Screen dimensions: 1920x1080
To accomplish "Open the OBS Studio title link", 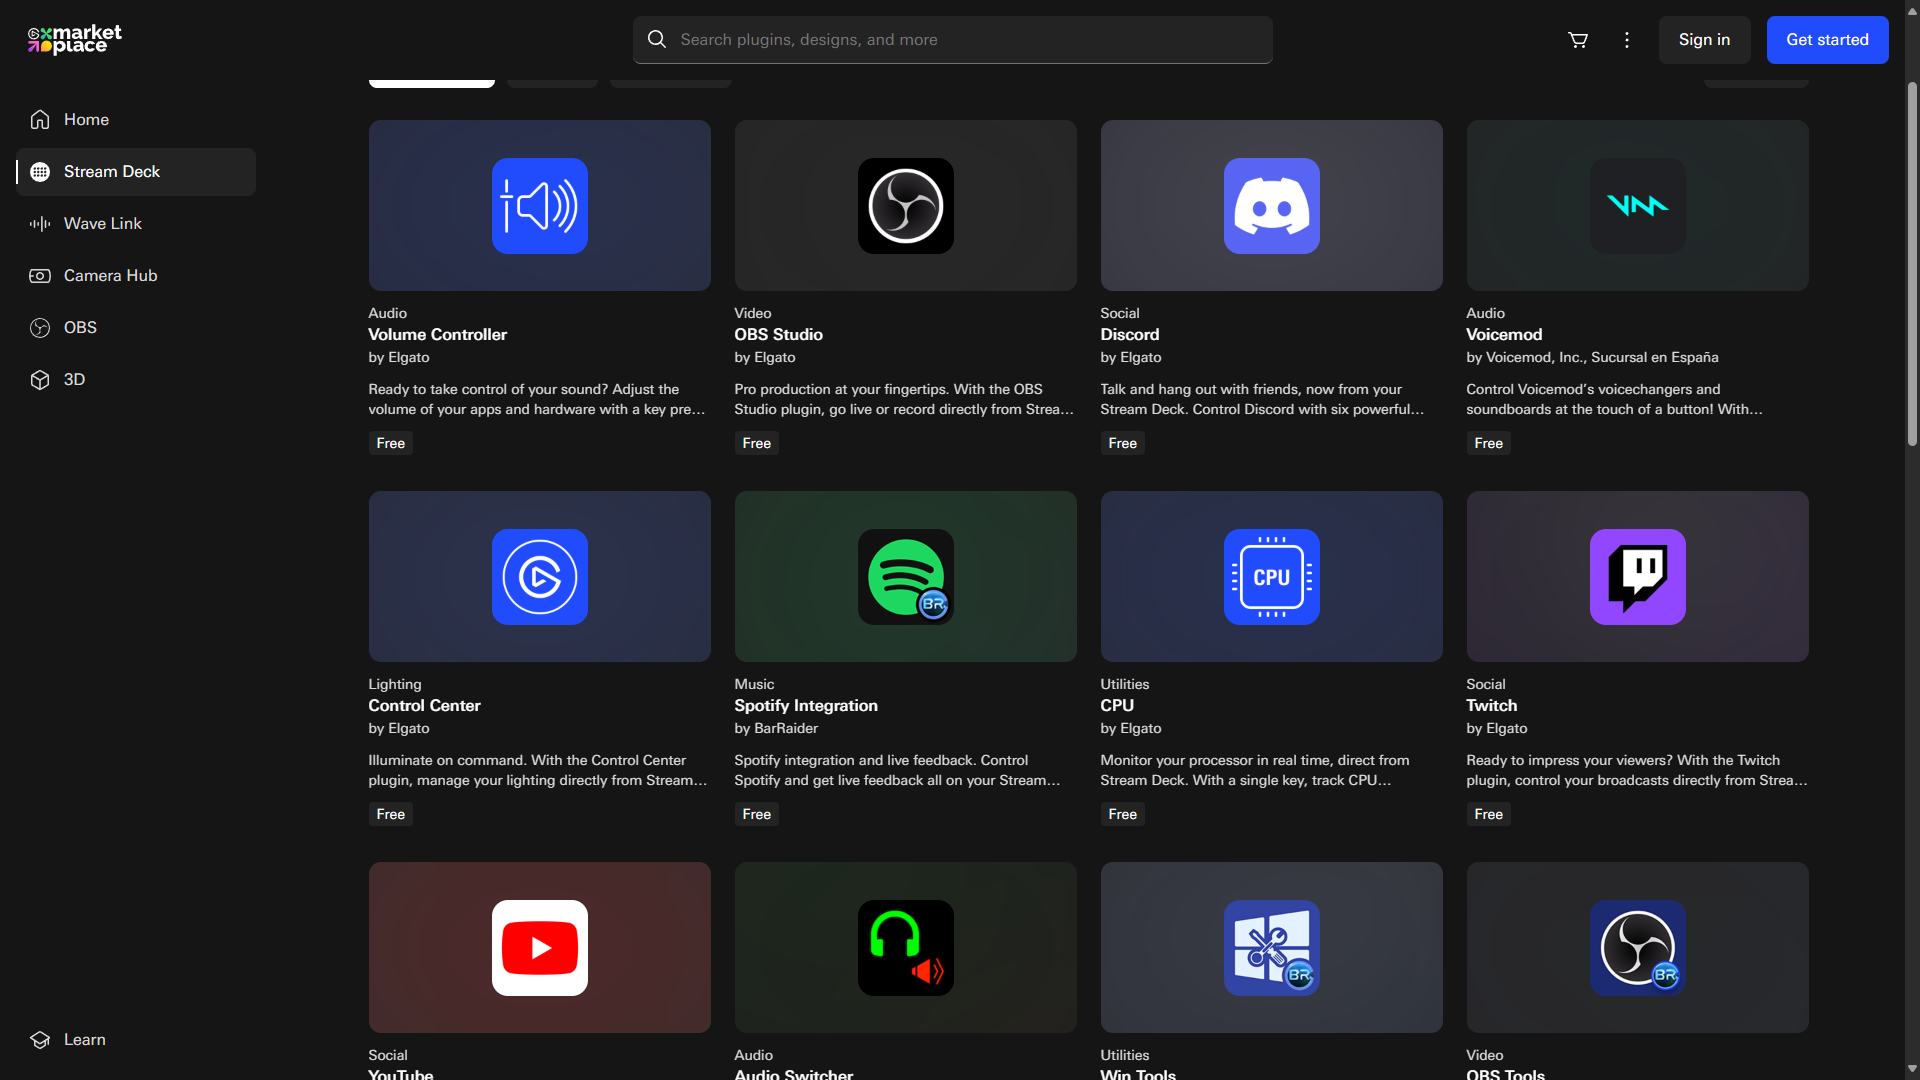I will point(778,335).
